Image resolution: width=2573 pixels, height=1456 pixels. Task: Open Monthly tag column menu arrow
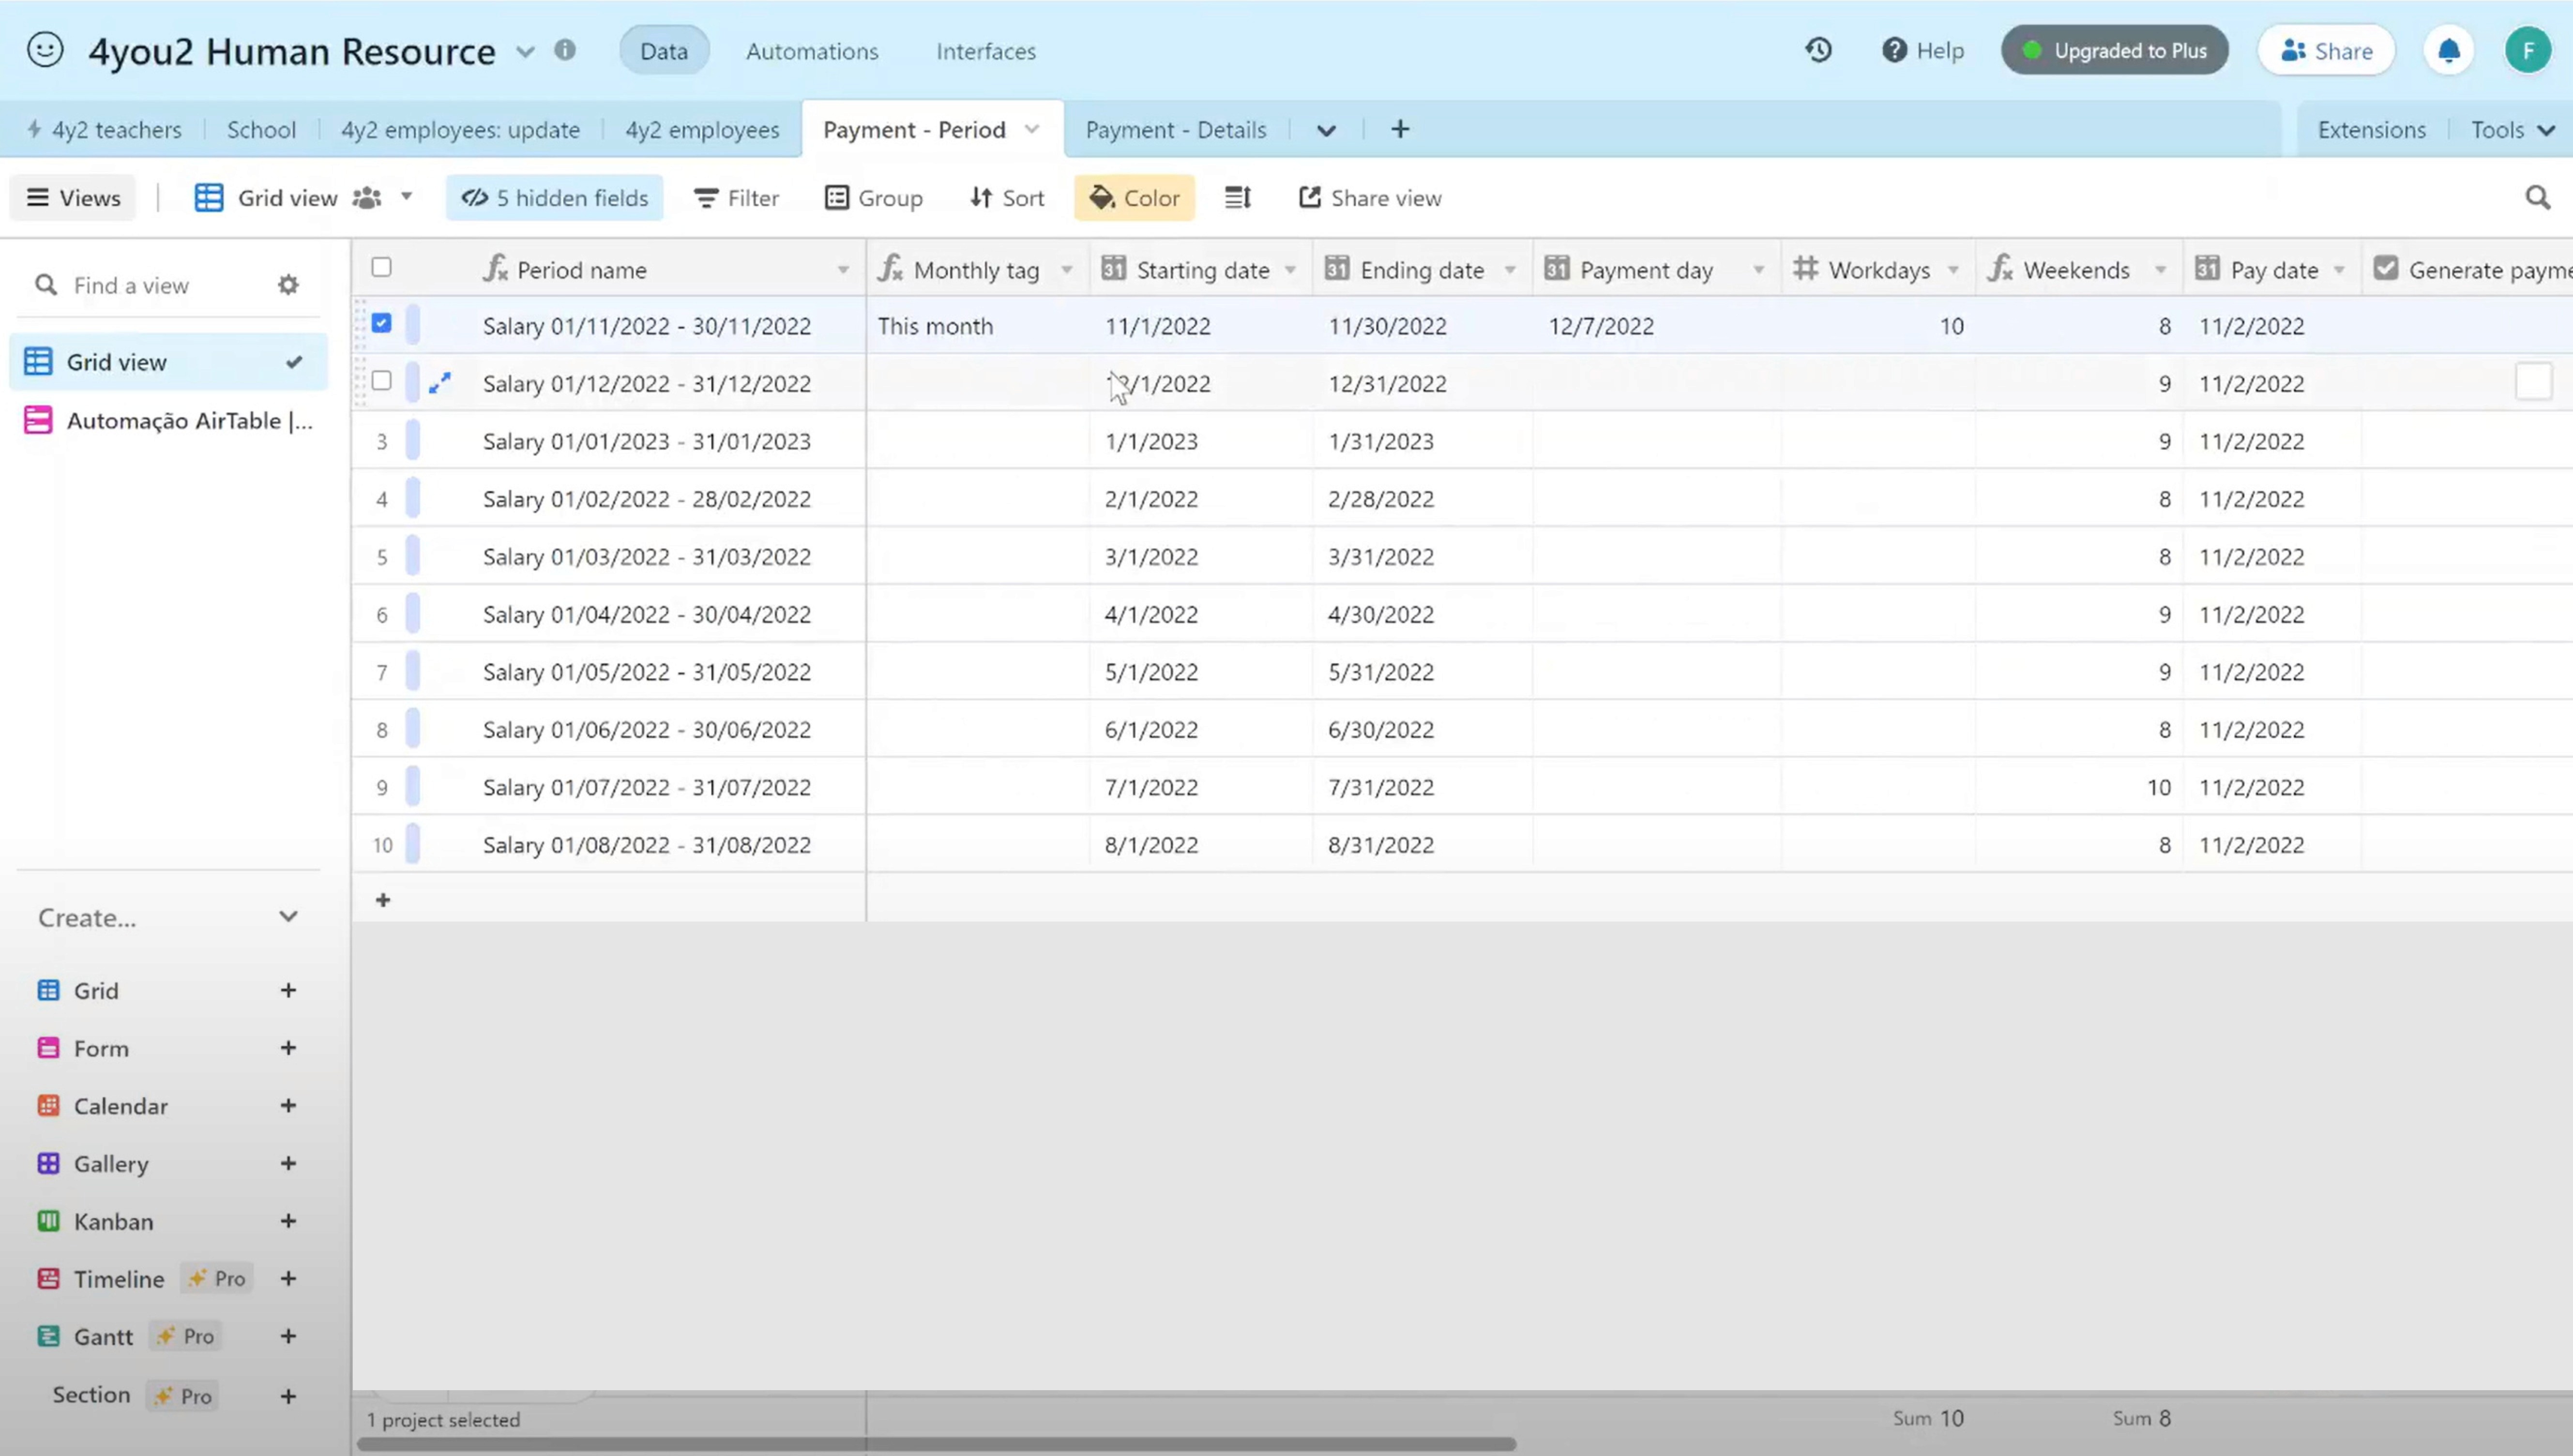pyautogui.click(x=1067, y=270)
